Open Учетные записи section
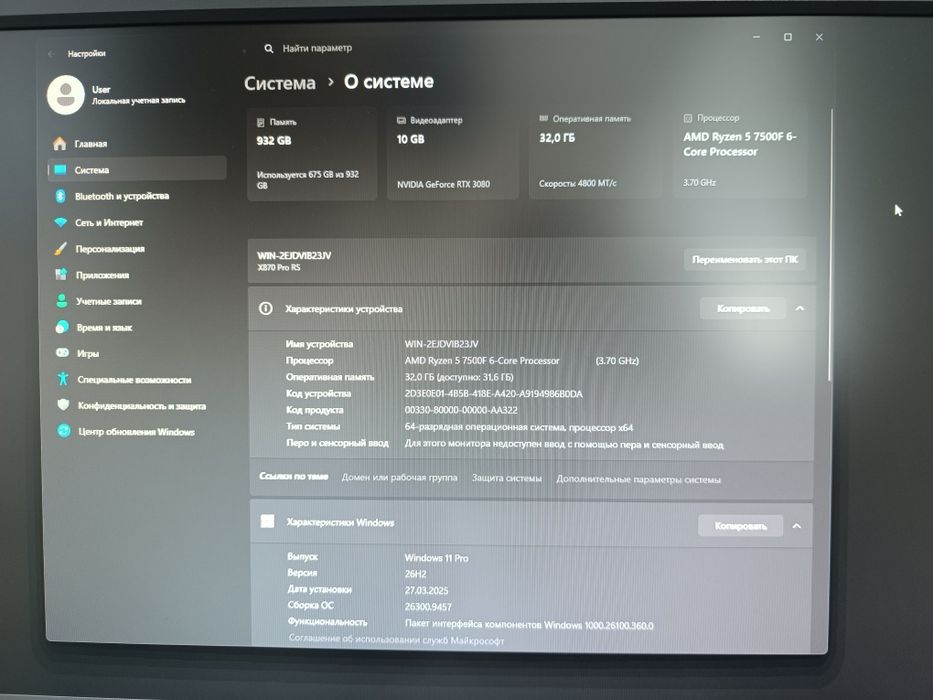Viewport: 933px width, 700px height. [137, 301]
